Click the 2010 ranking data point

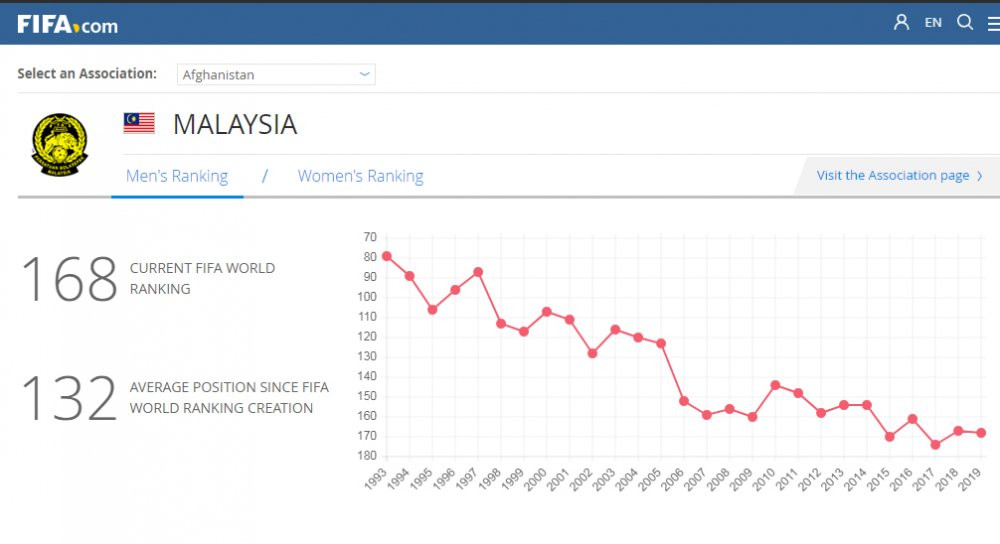coord(775,385)
